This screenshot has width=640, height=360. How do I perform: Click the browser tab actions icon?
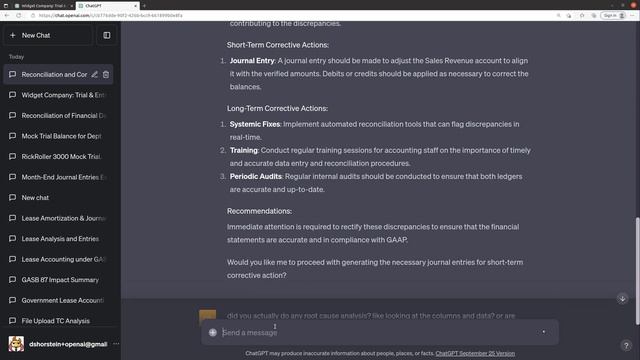pos(6,6)
